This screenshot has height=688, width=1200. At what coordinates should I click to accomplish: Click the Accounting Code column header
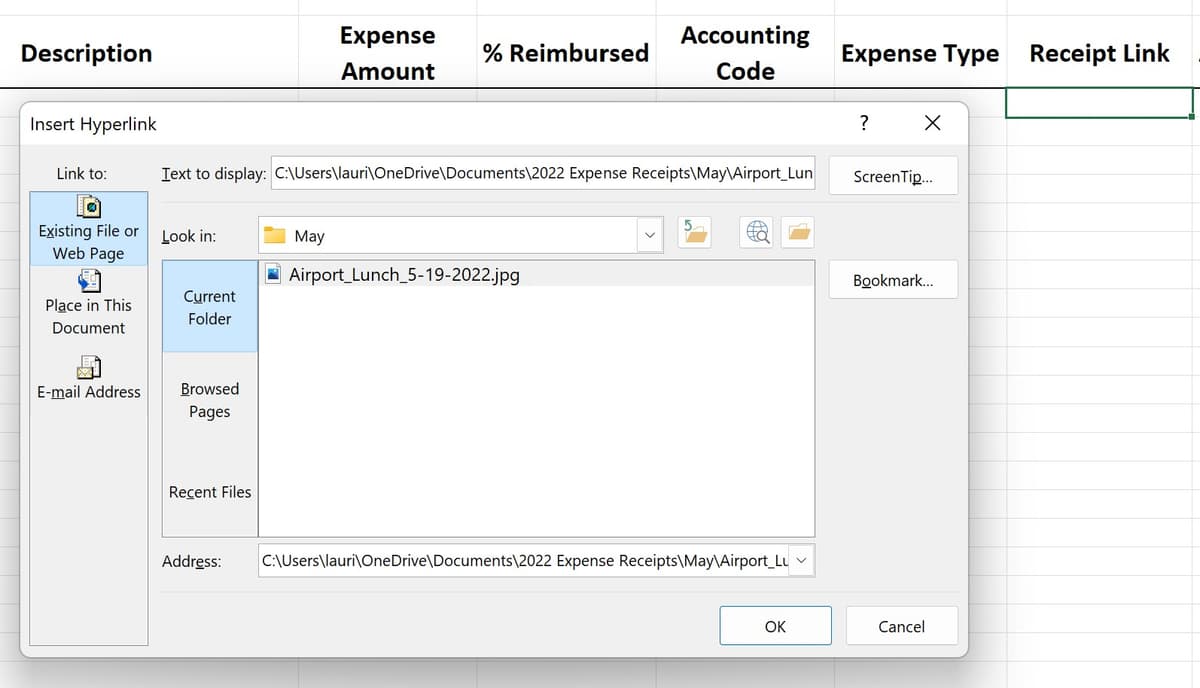[745, 53]
